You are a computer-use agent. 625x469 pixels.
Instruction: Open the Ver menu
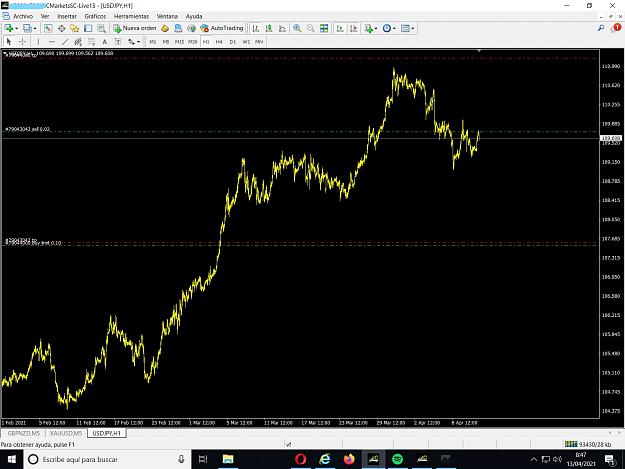click(45, 16)
